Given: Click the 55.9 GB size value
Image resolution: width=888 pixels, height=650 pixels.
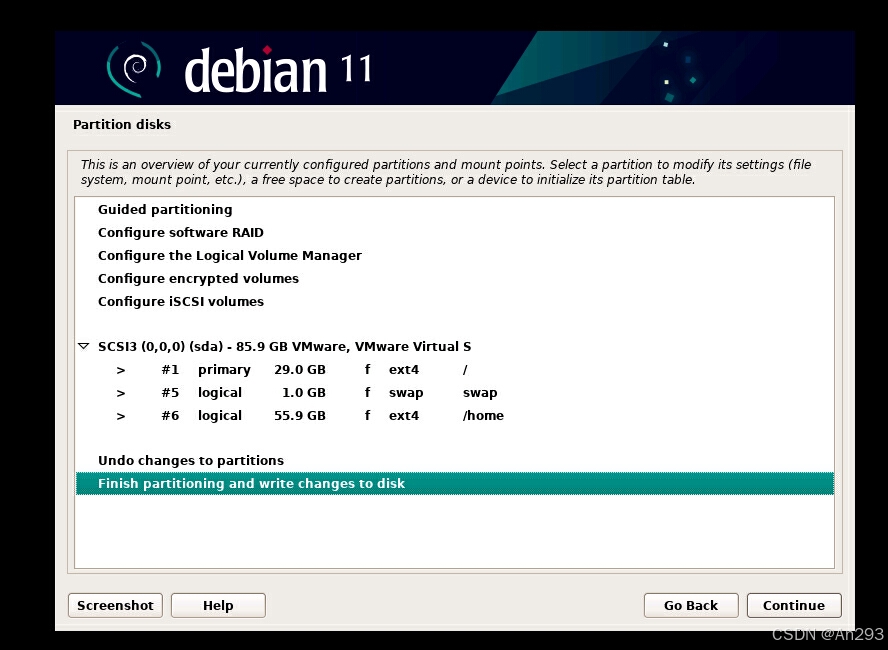Looking at the screenshot, I should point(300,416).
